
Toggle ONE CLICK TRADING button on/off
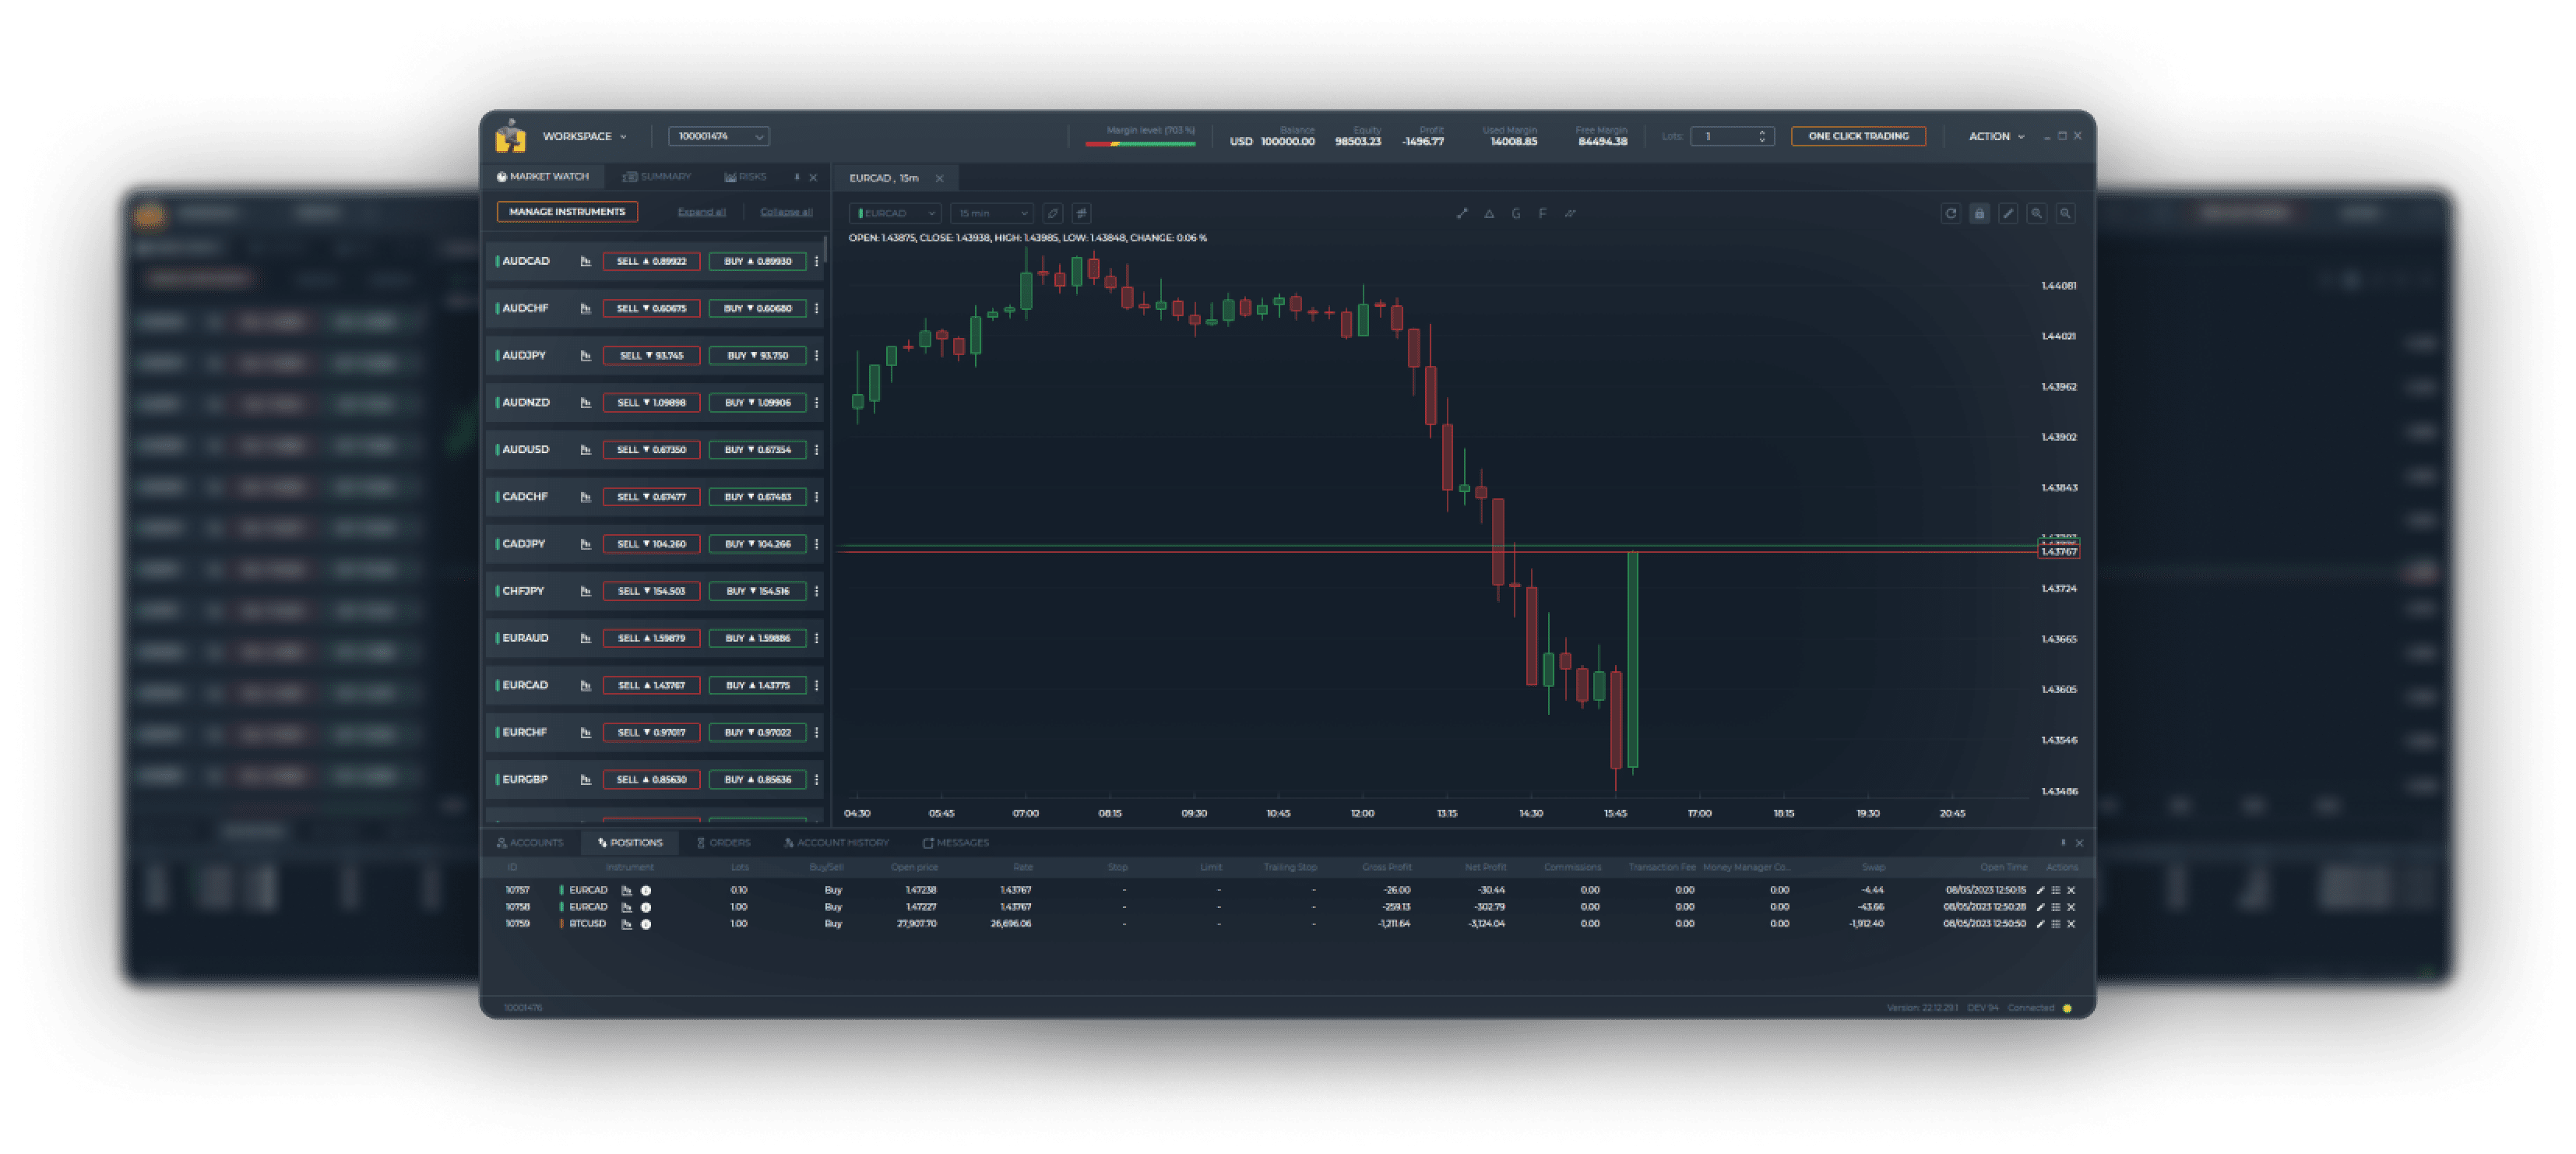[1856, 136]
